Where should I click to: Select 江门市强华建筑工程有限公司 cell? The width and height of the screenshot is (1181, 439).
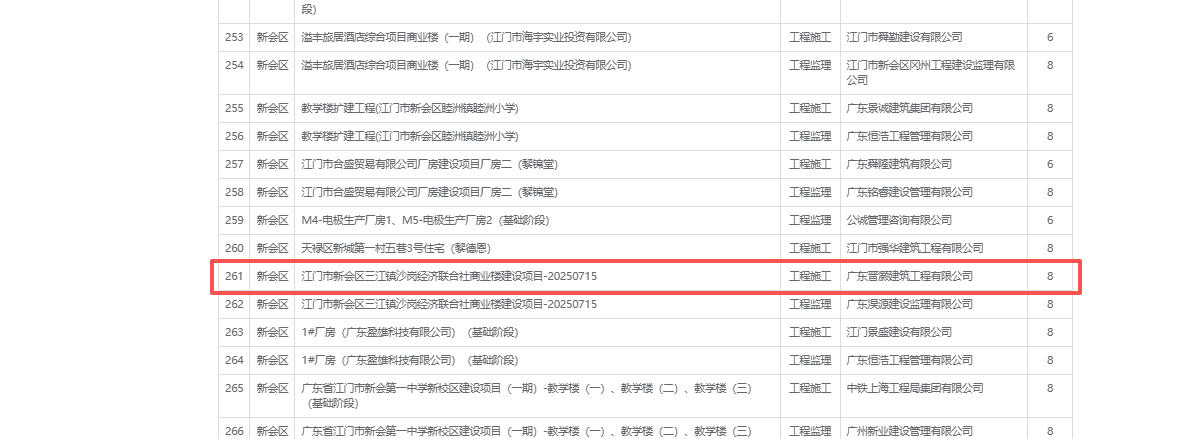pos(915,248)
